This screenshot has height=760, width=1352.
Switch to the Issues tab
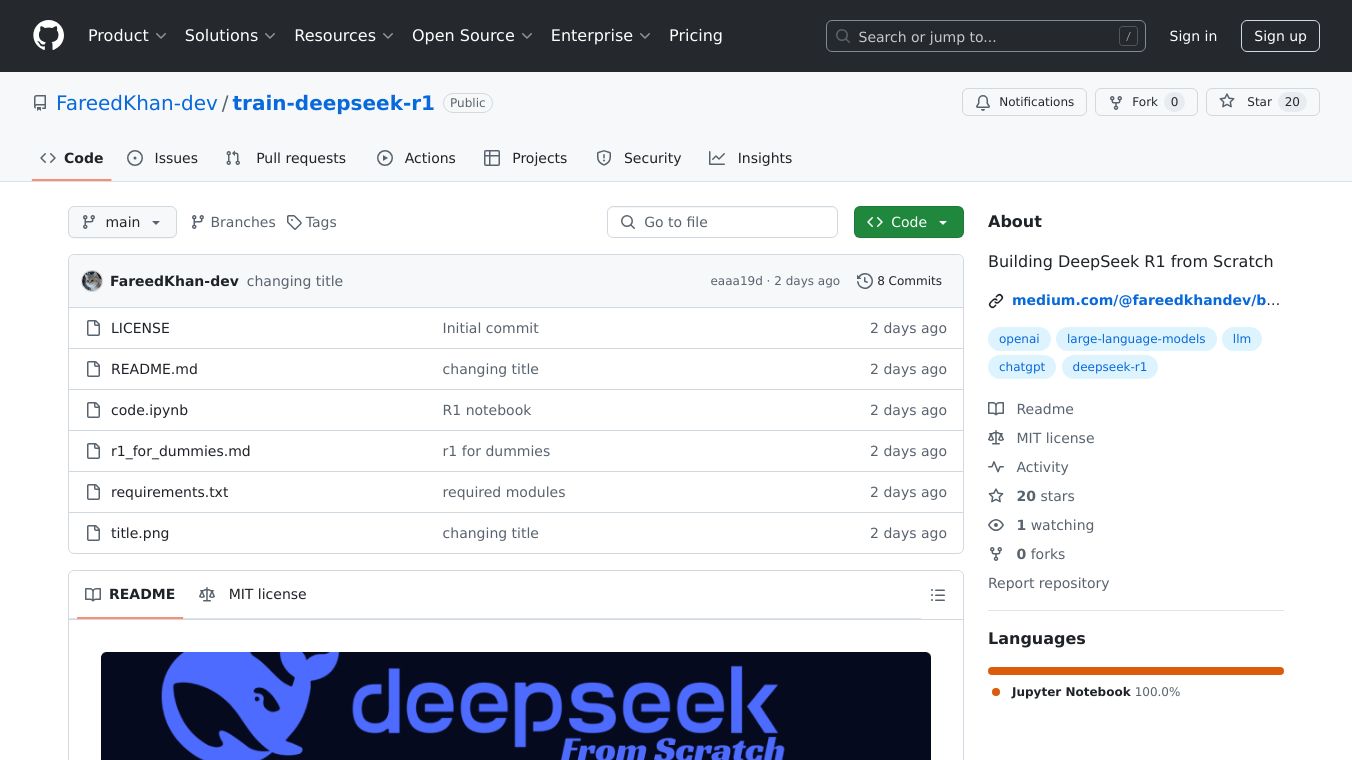pyautogui.click(x=163, y=158)
